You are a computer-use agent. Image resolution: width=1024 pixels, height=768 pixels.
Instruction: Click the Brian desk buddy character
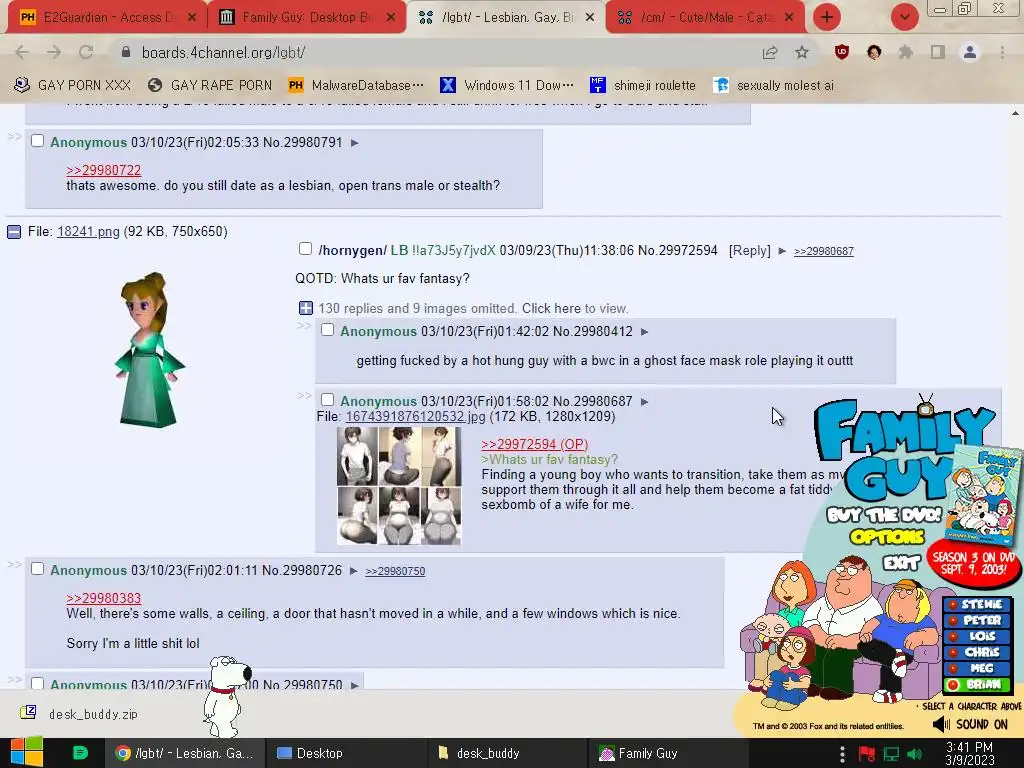click(226, 696)
